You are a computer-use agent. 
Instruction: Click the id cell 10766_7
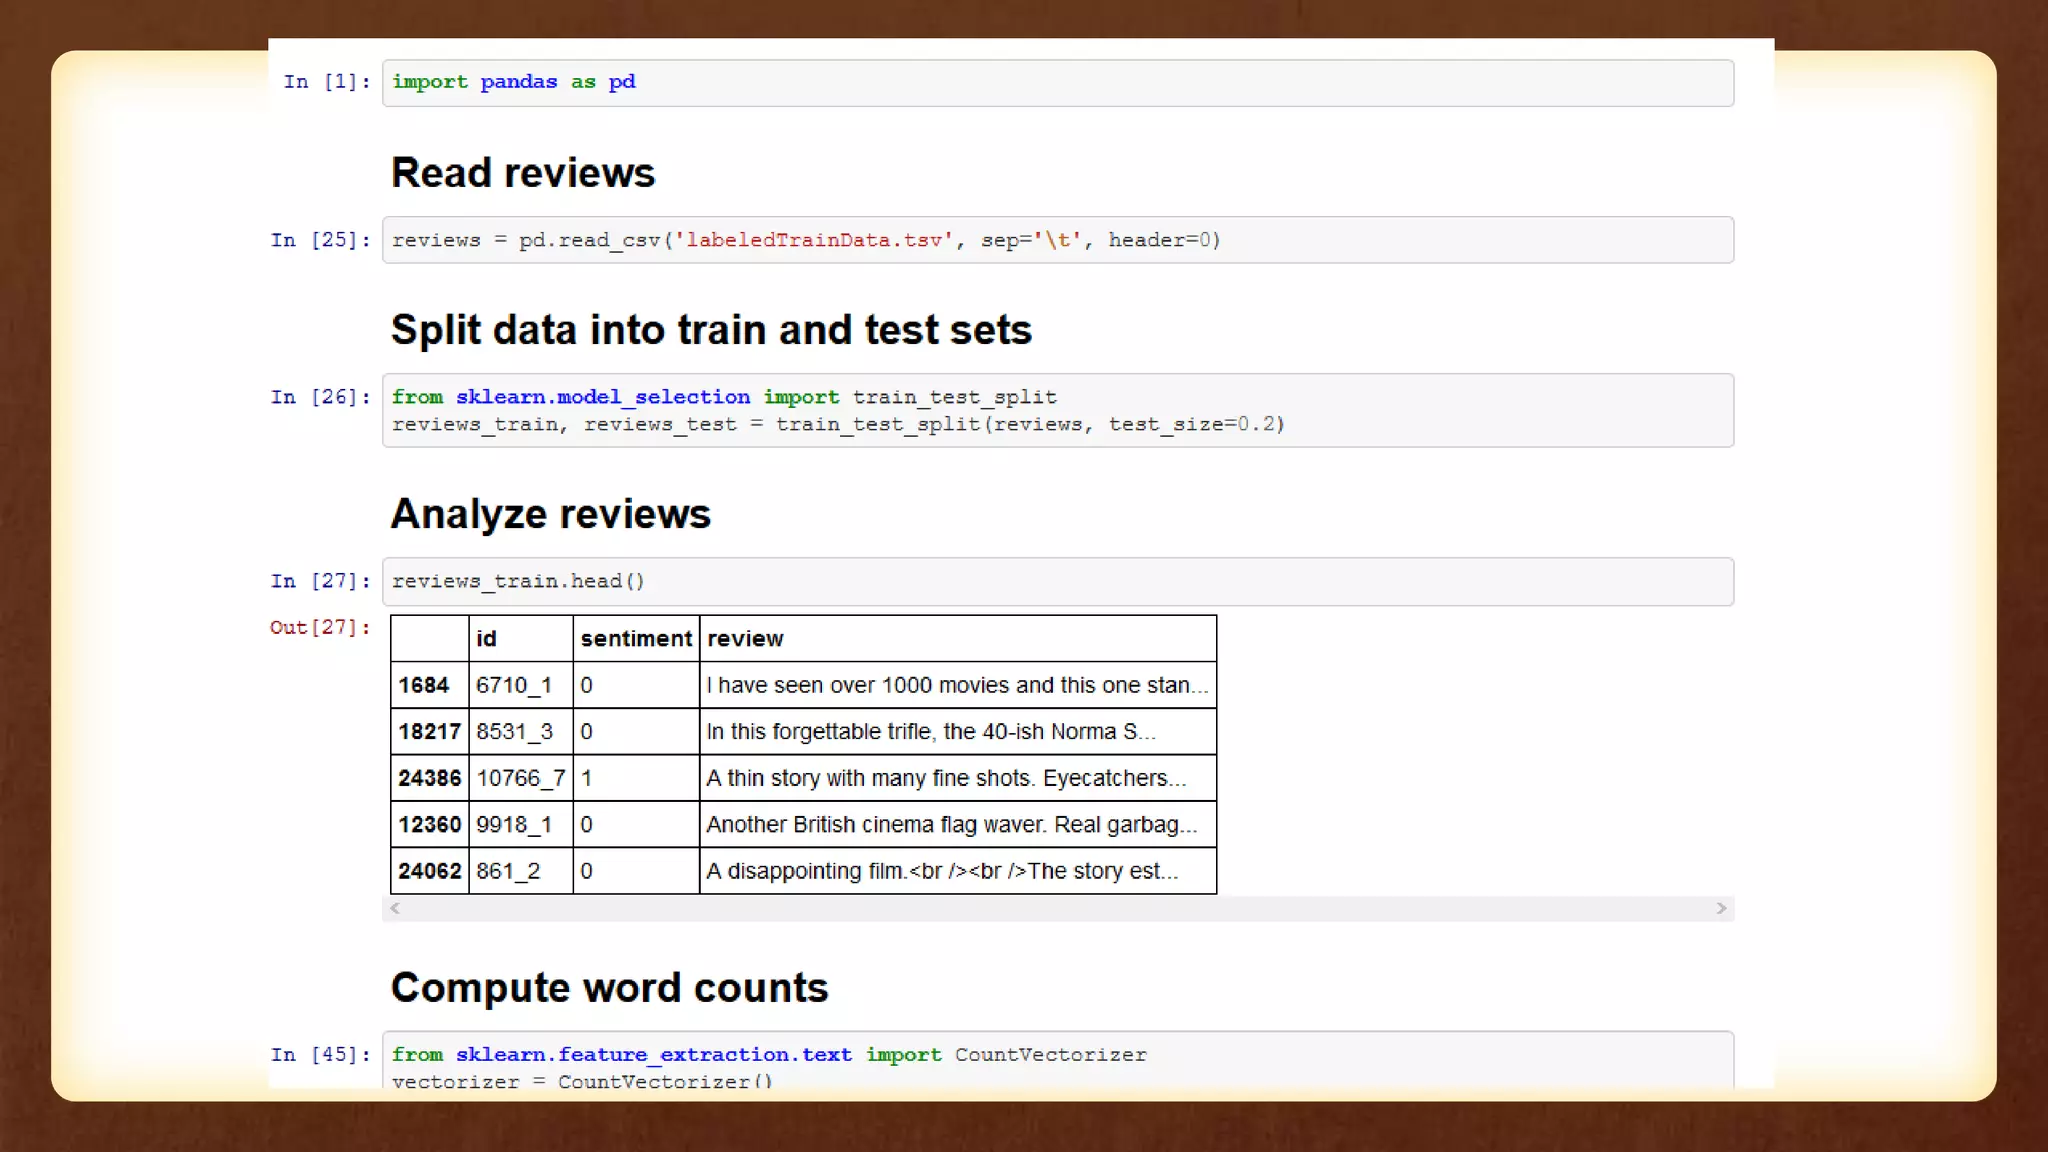(520, 778)
